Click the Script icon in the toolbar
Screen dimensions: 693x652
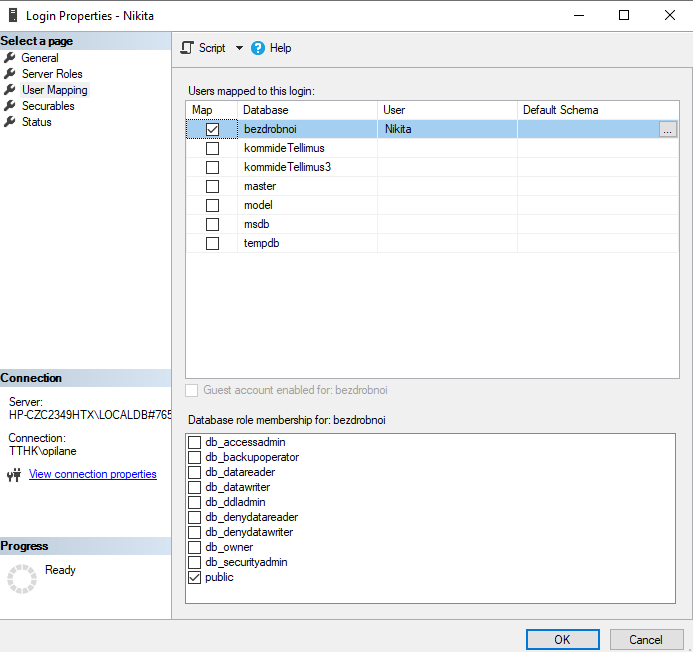(x=187, y=48)
